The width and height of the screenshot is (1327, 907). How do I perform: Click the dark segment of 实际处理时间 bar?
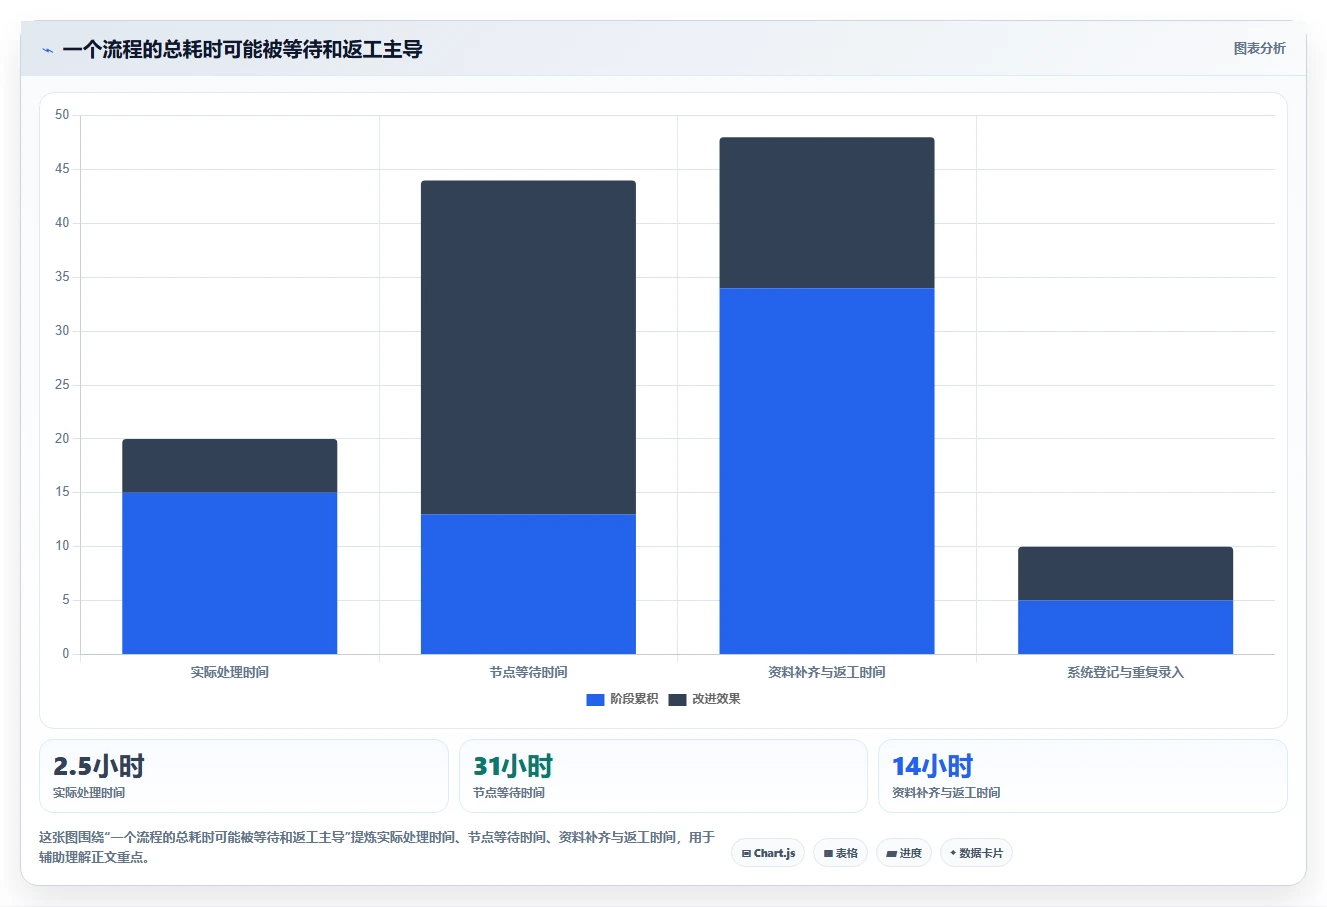pos(229,466)
